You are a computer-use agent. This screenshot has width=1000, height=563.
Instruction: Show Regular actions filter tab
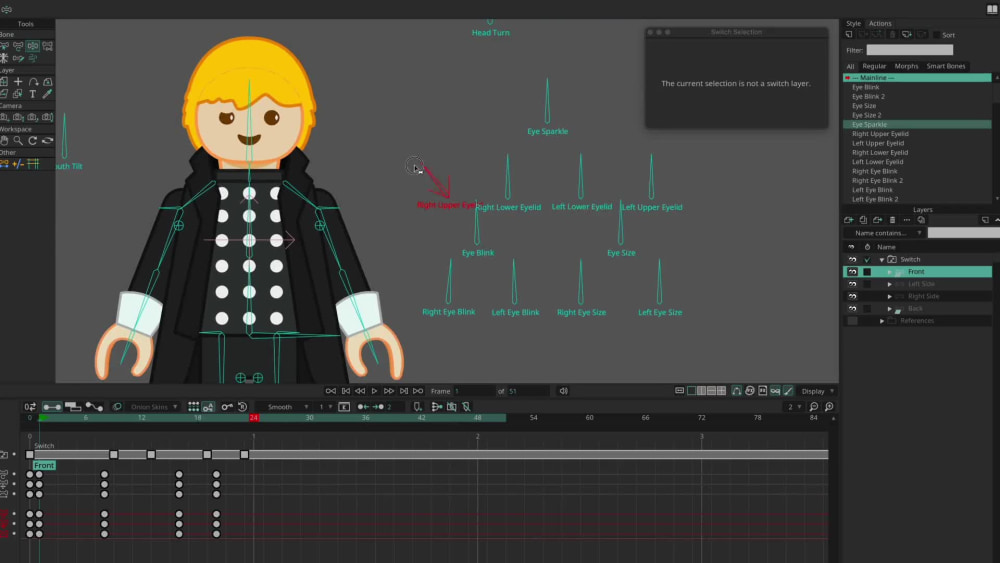coord(874,66)
